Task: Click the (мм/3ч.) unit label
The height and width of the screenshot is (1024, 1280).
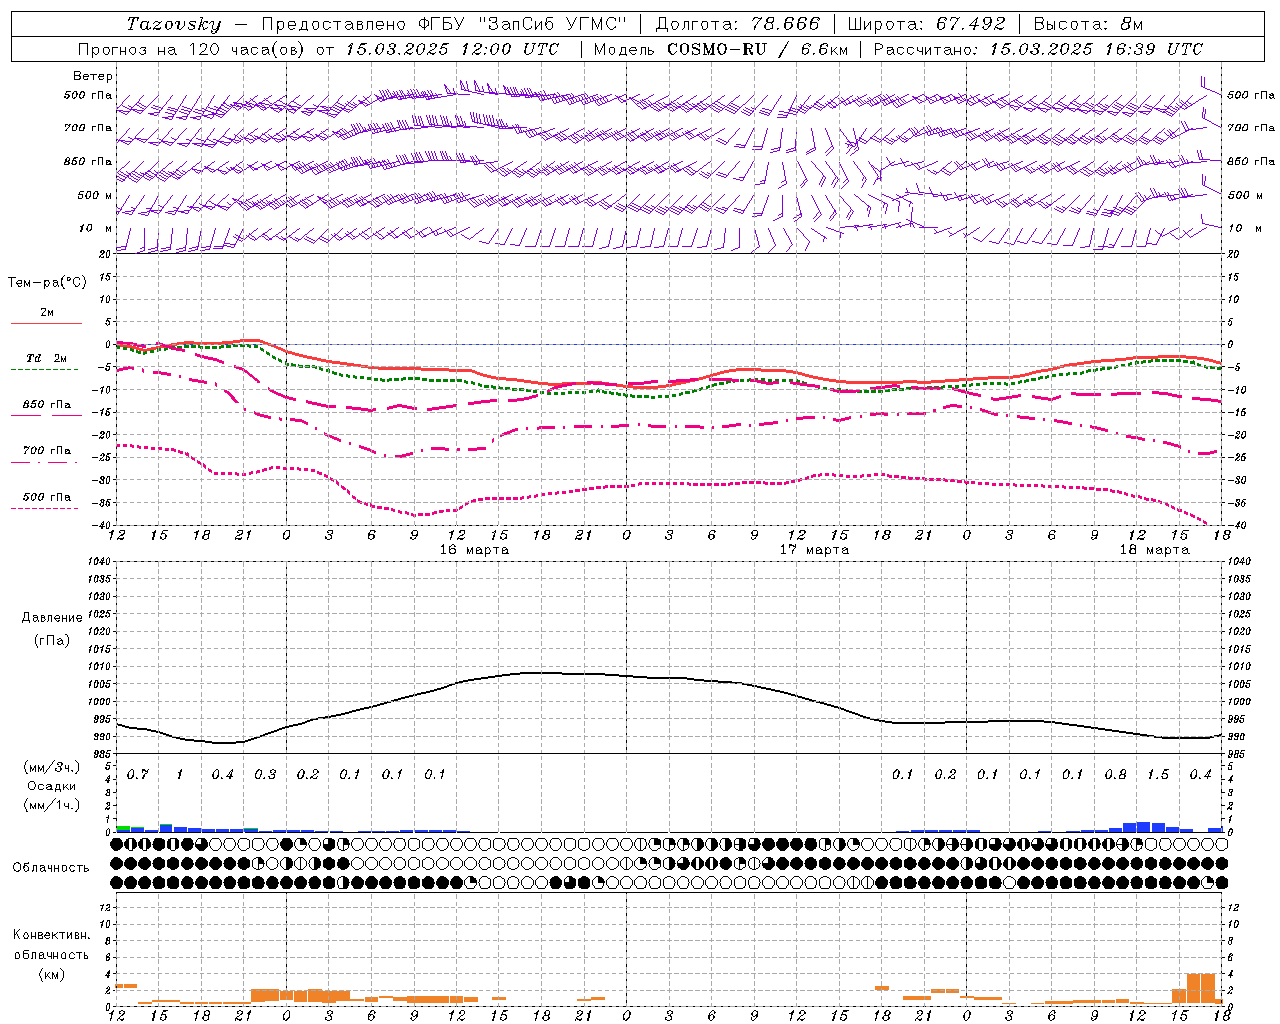Action: point(51,767)
